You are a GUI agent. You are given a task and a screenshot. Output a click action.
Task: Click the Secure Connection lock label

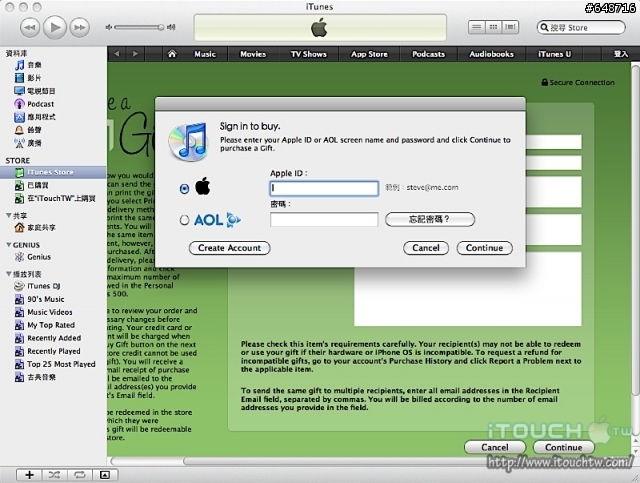click(x=578, y=82)
